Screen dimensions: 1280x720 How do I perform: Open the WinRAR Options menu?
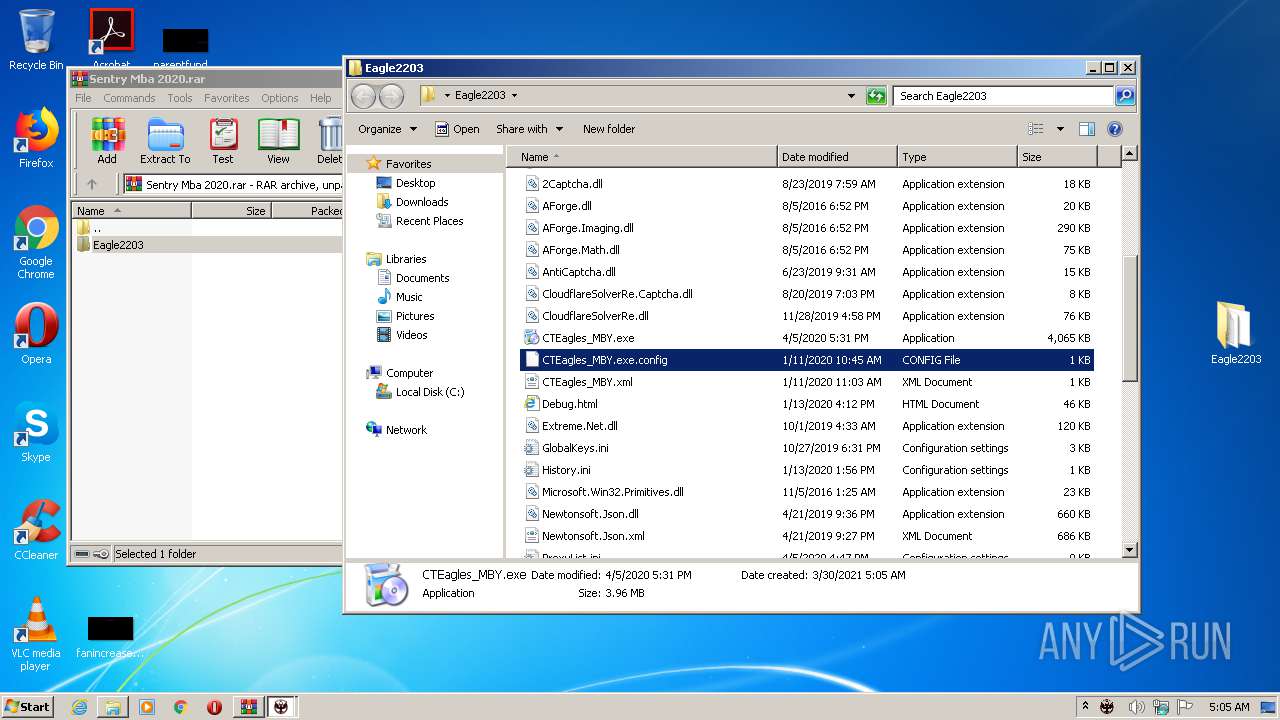280,98
